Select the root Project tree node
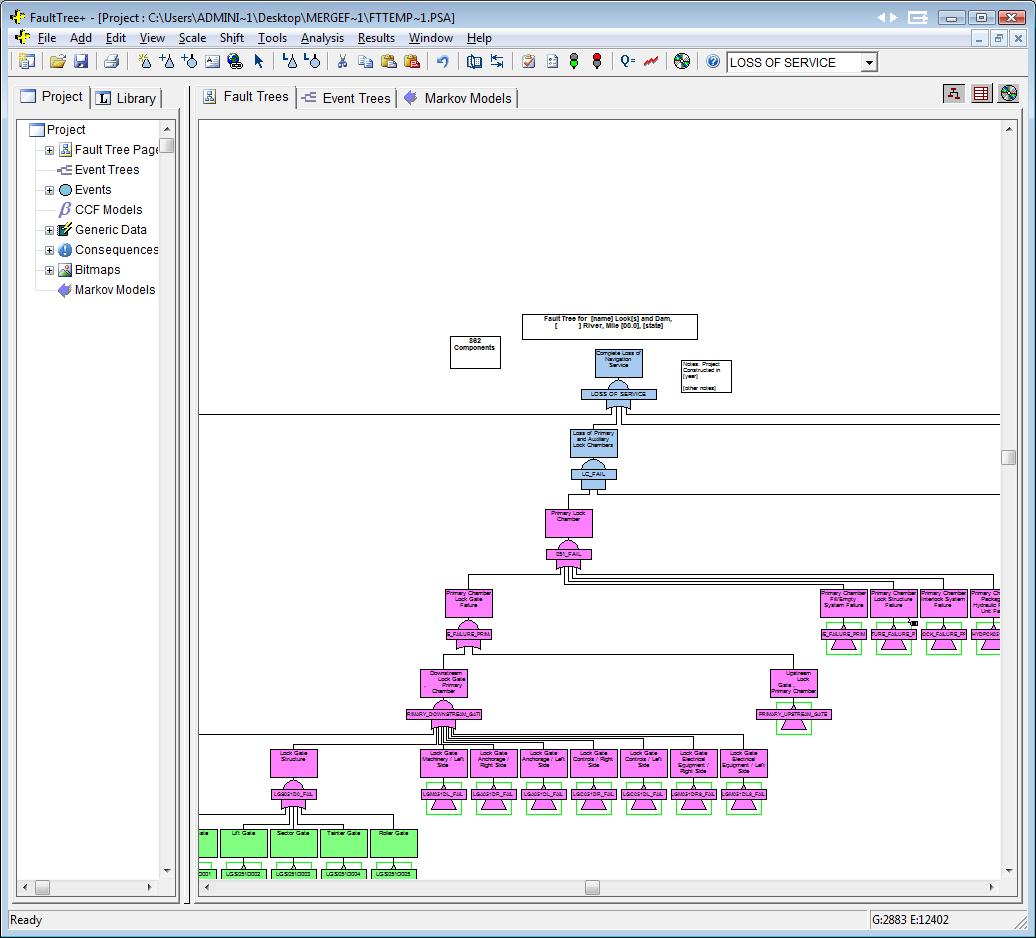 click(66, 130)
